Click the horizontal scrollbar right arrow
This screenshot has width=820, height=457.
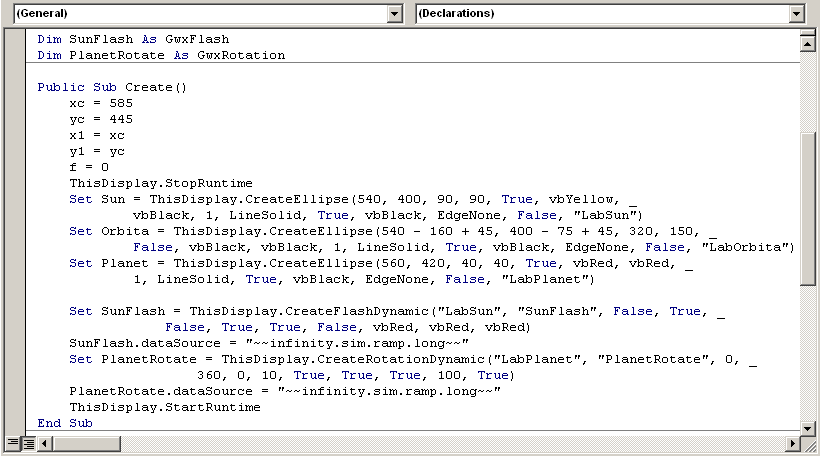click(793, 444)
